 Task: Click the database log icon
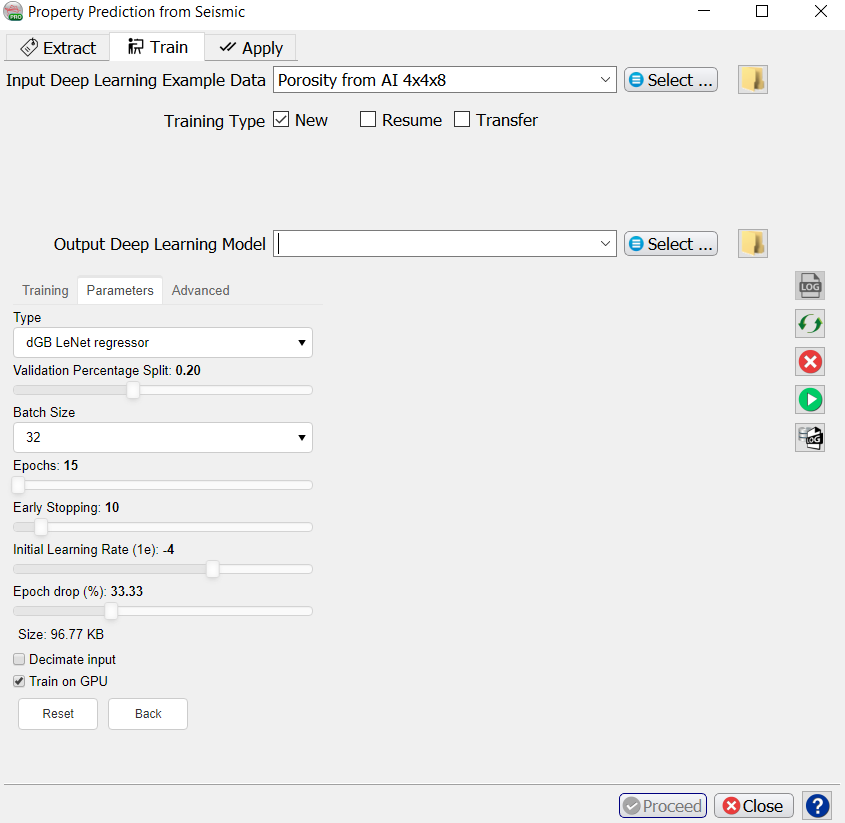click(x=810, y=438)
